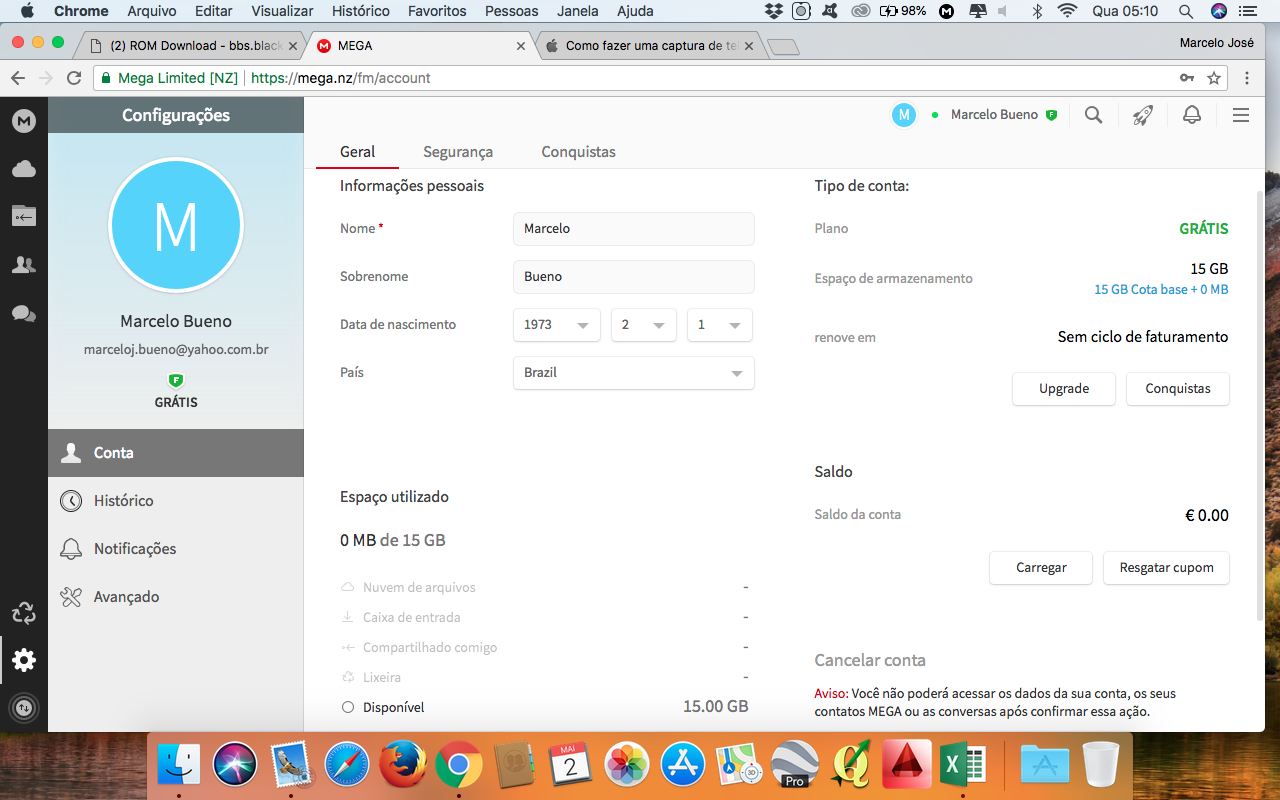Viewport: 1280px width, 800px height.
Task: Click the Chrome address bar URL
Action: pos(340,78)
